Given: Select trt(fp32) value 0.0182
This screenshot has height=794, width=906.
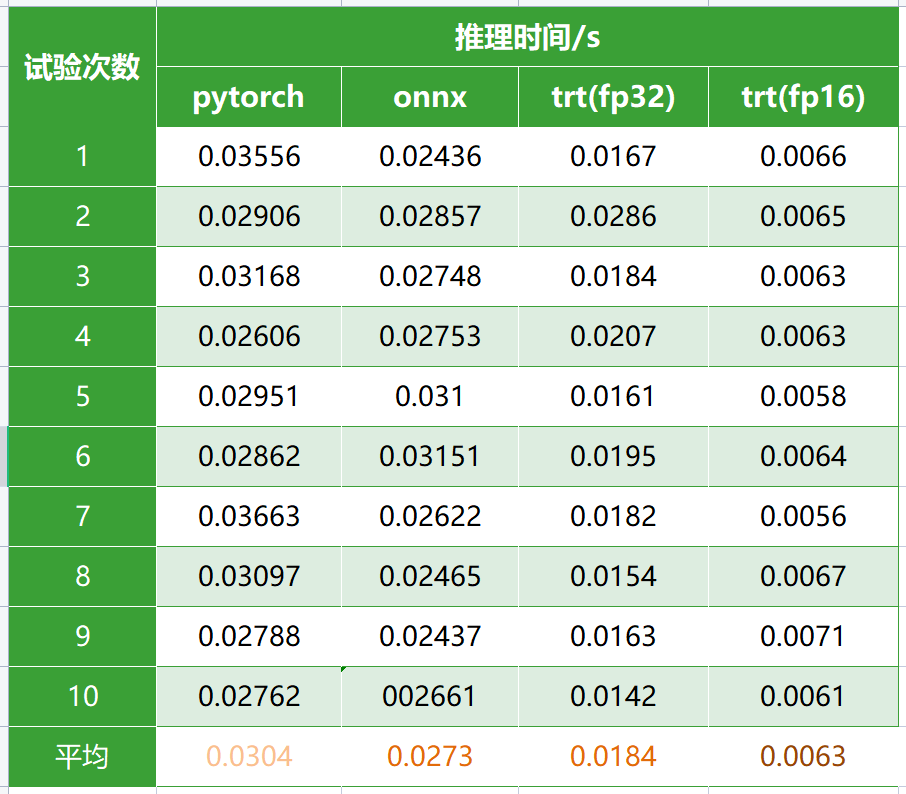Looking at the screenshot, I should click(613, 517).
